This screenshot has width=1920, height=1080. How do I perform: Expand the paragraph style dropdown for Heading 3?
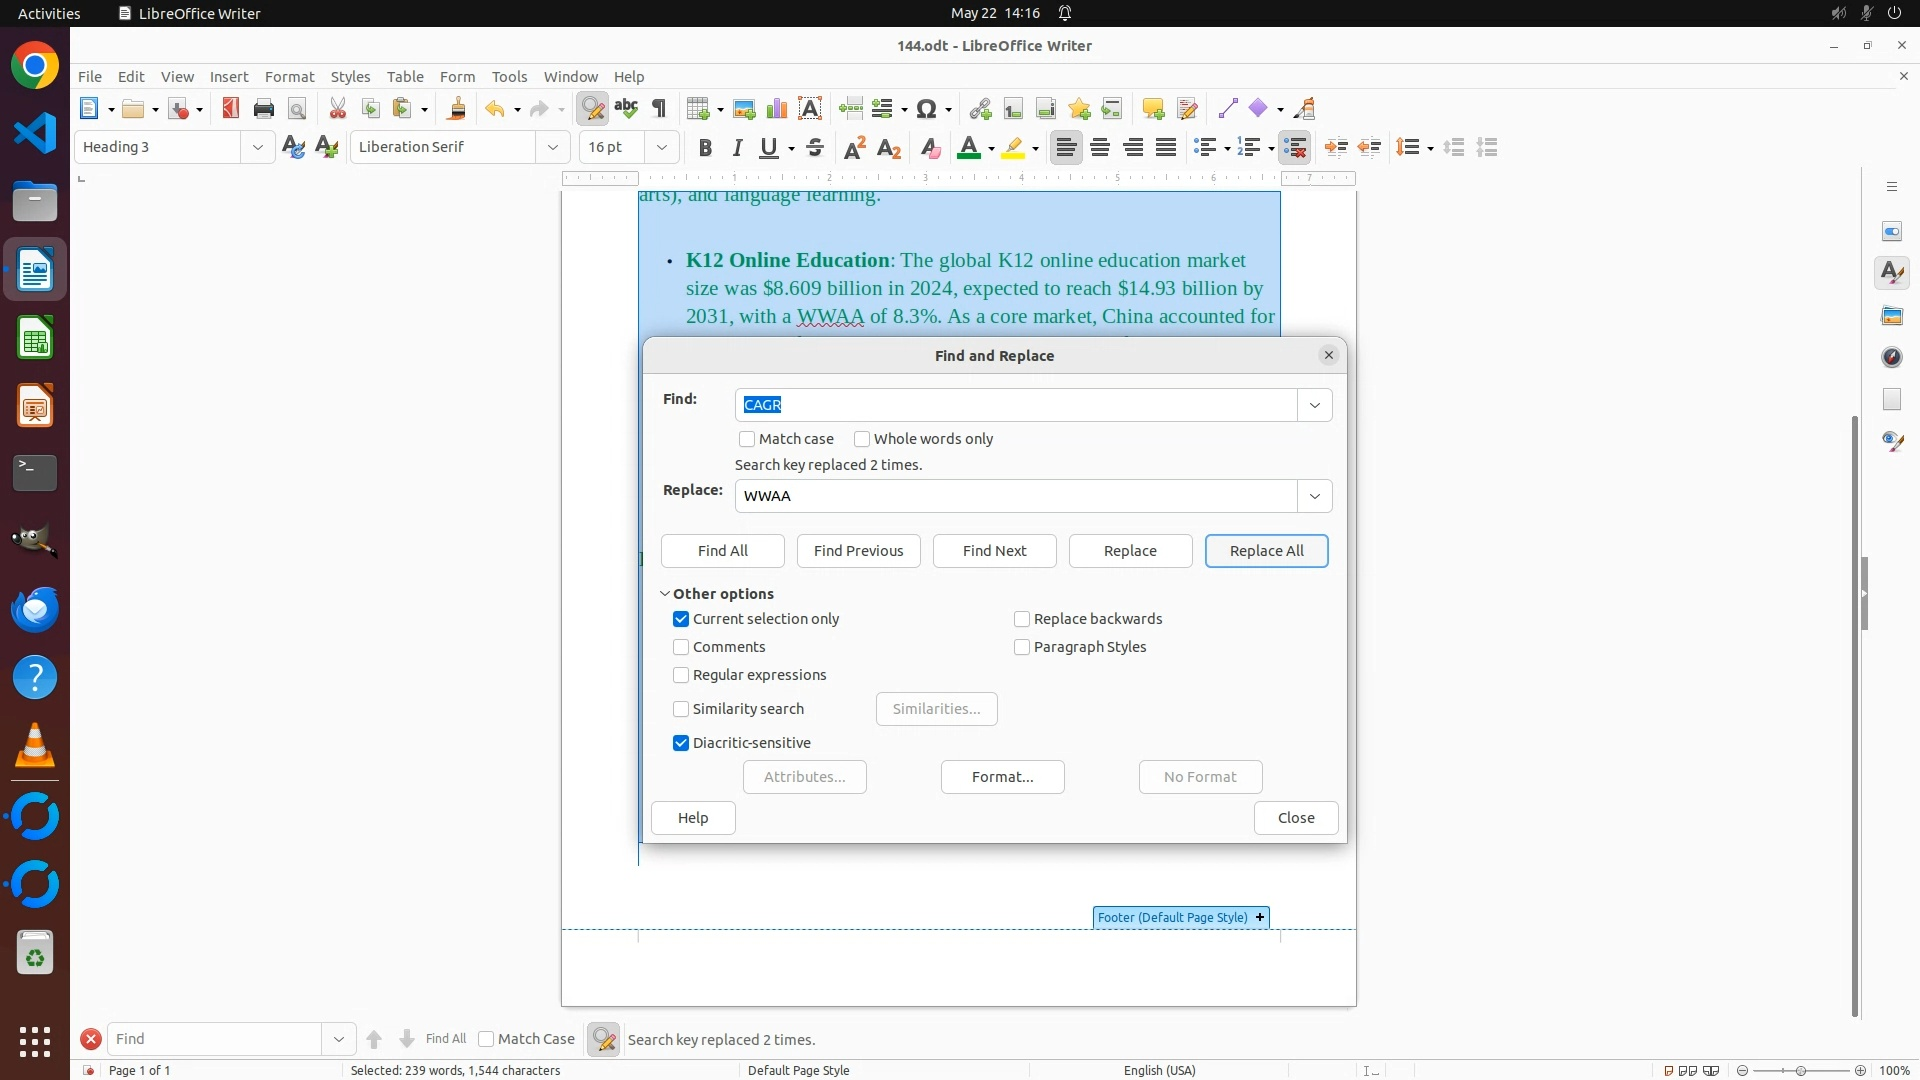coord(257,147)
